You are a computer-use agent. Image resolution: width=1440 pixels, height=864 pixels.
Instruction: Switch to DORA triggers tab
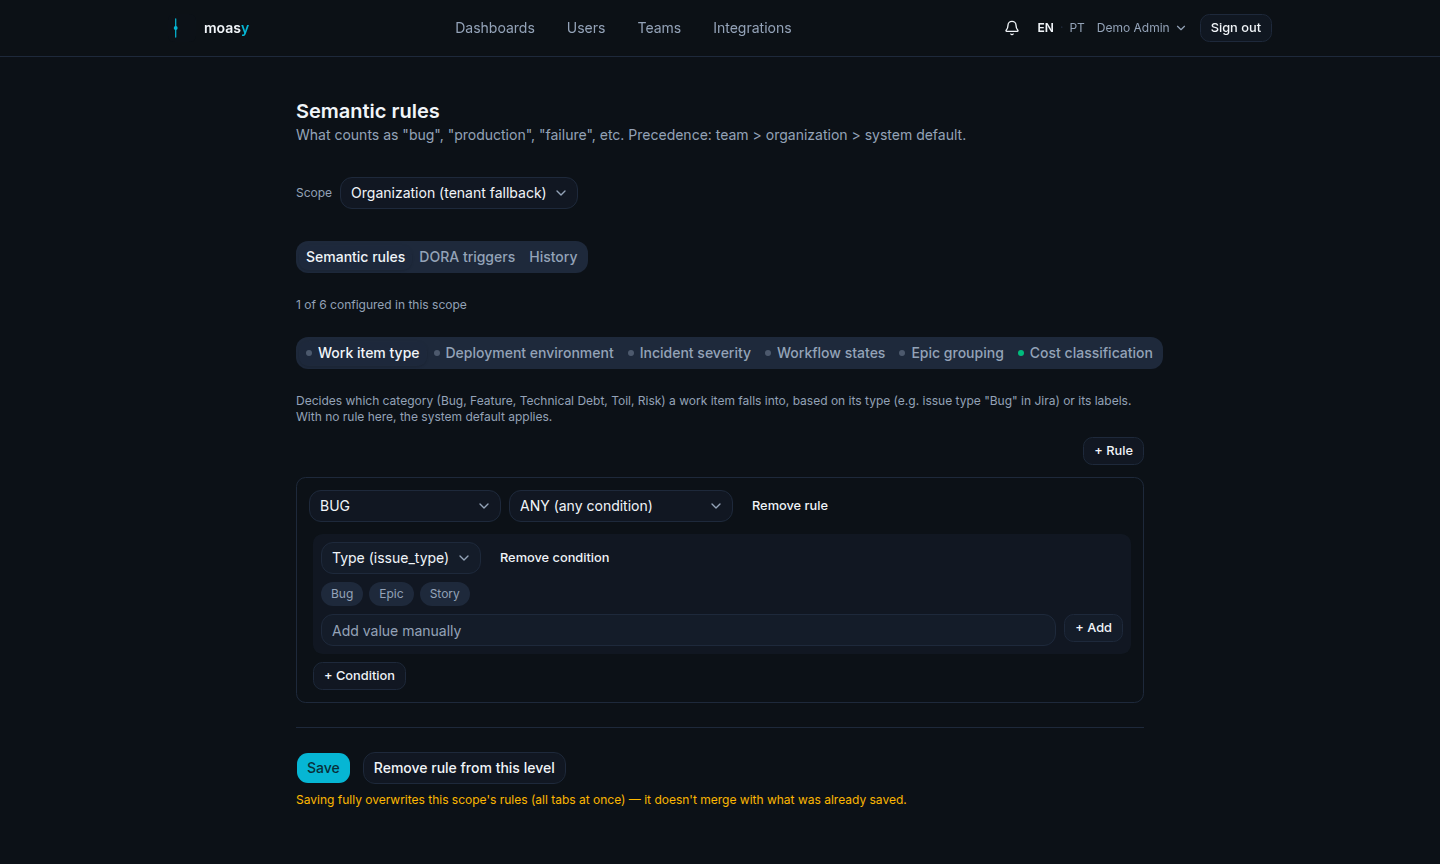pyautogui.click(x=467, y=257)
